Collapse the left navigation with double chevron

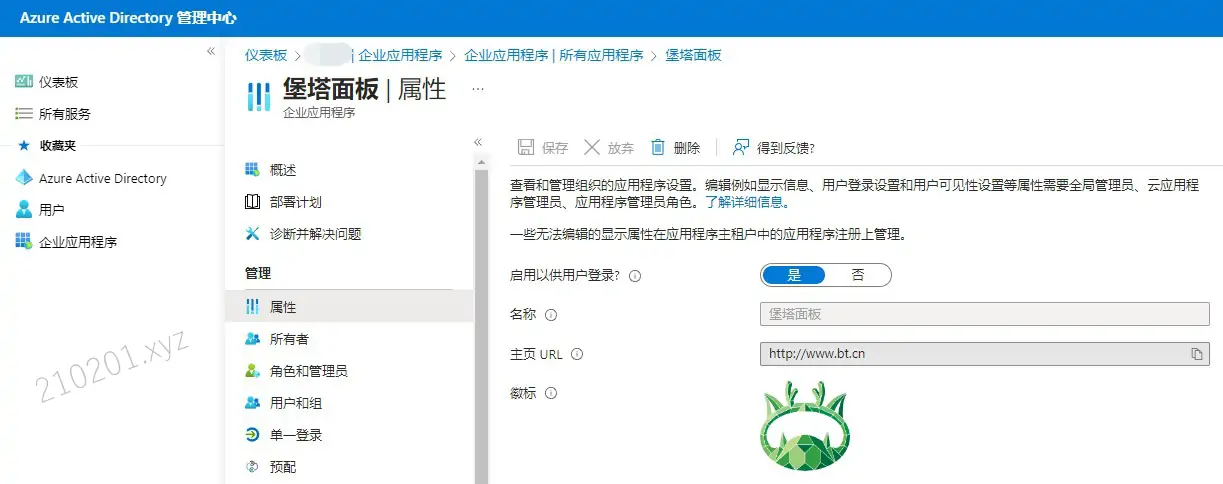(211, 51)
